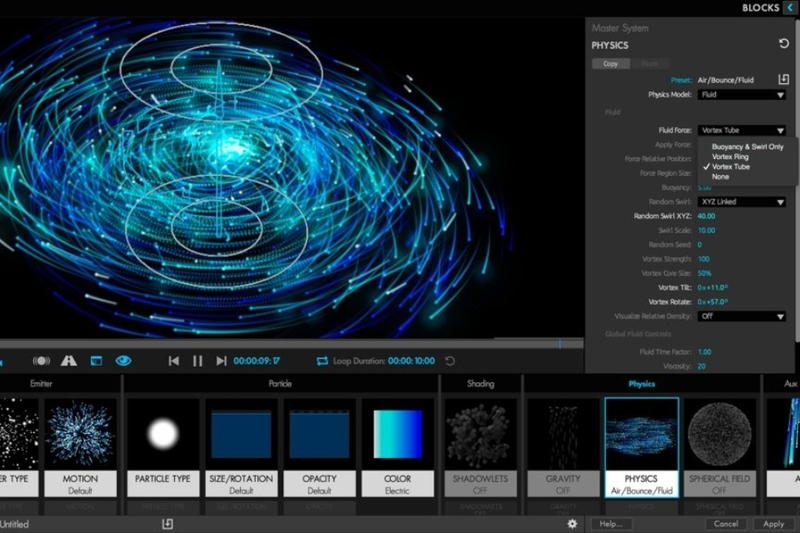Jump to the first frame
Image resolution: width=800 pixels, height=533 pixels.
coord(173,361)
